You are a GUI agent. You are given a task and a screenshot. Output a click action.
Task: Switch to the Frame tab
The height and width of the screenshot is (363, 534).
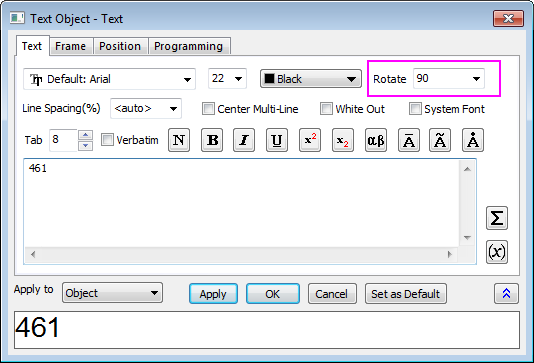[x=70, y=46]
